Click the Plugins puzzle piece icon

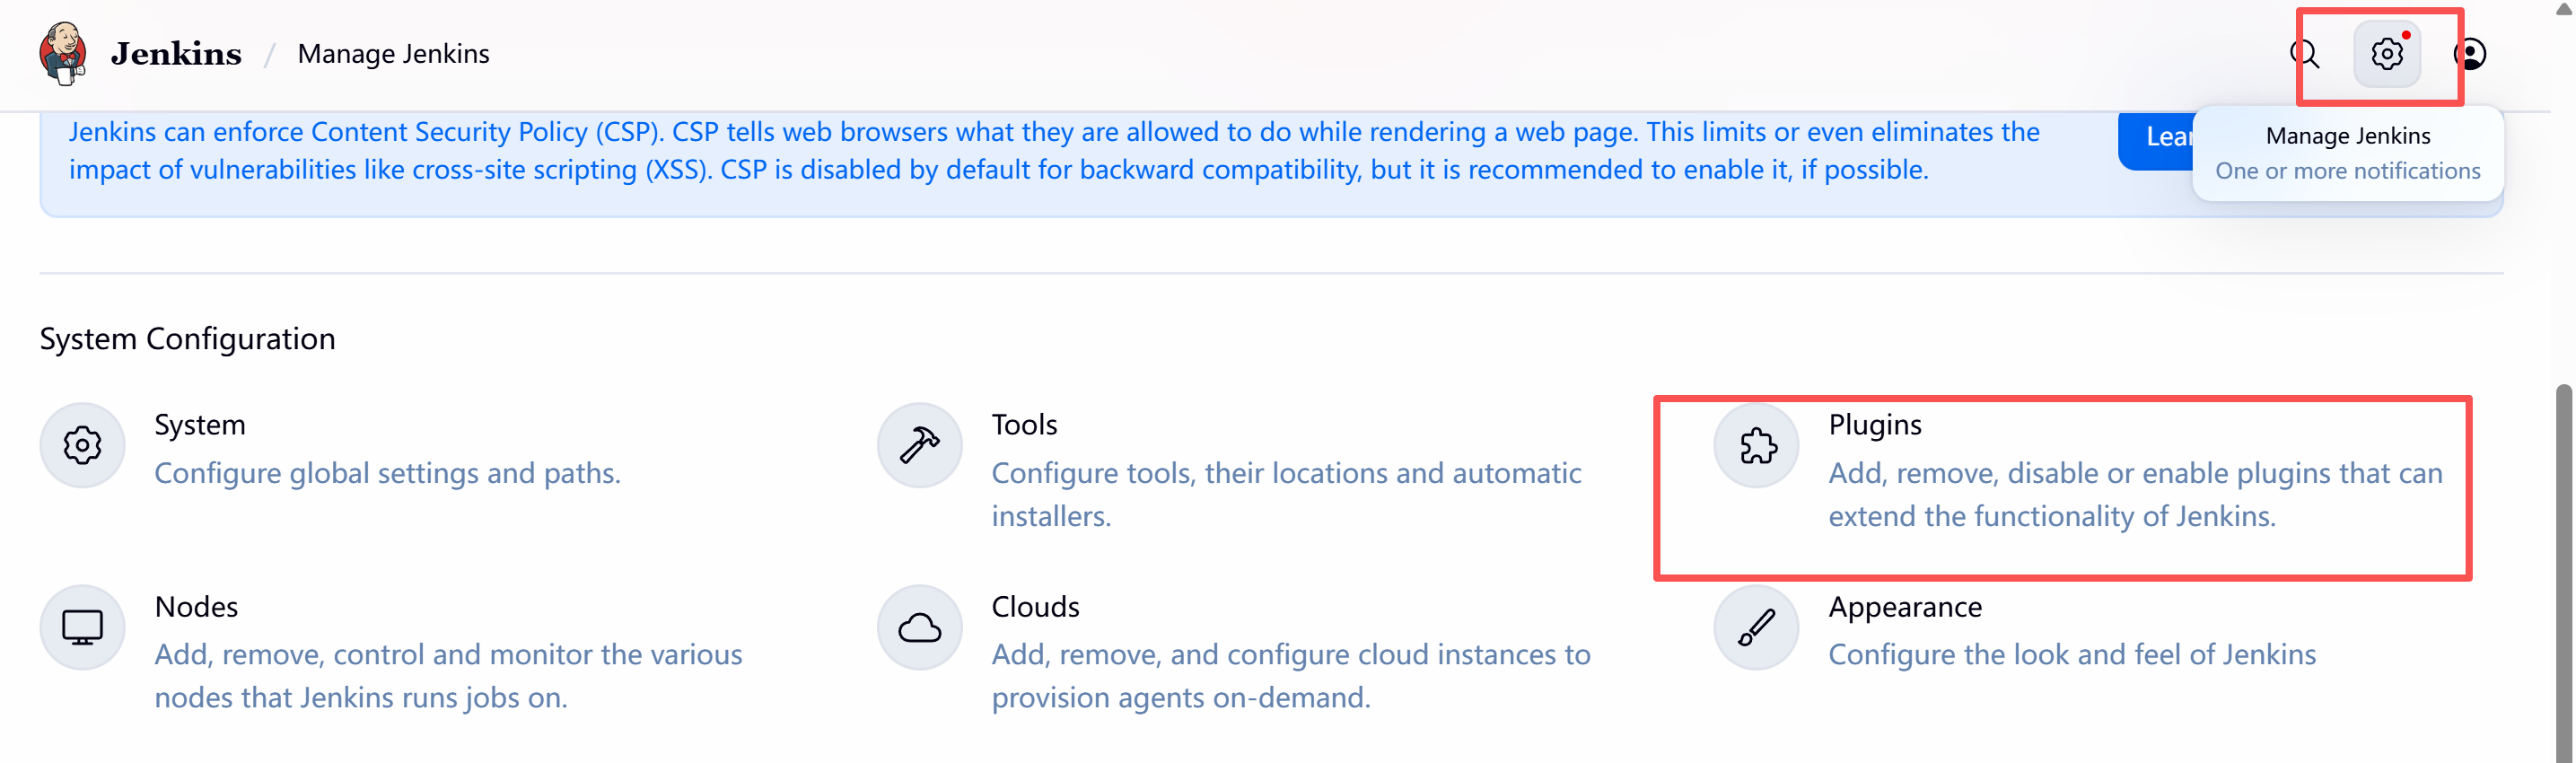[1756, 446]
